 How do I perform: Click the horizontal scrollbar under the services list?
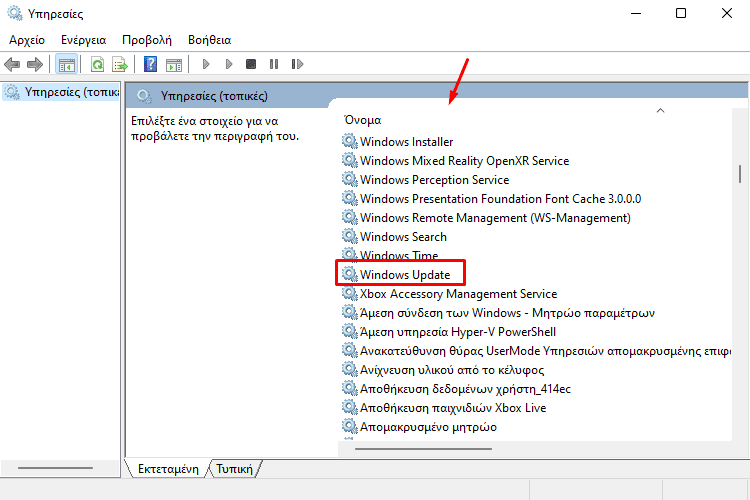pos(423,449)
